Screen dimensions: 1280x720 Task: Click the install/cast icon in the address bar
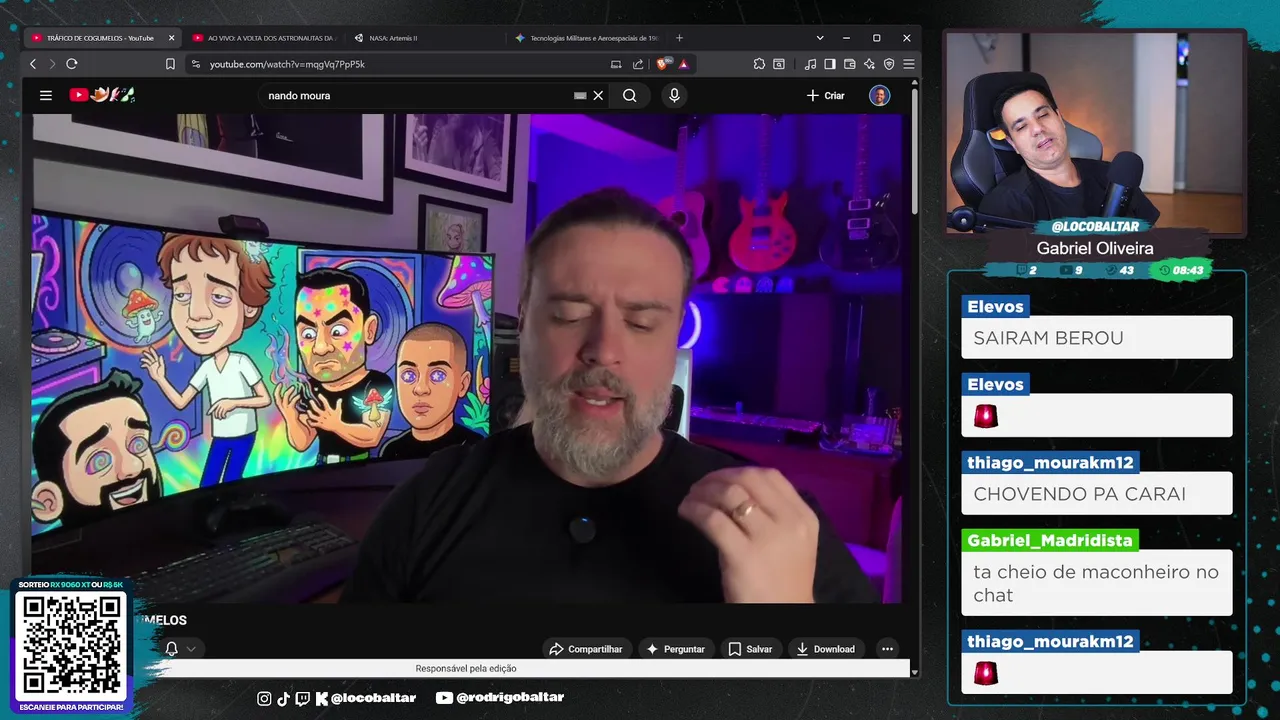coord(616,64)
